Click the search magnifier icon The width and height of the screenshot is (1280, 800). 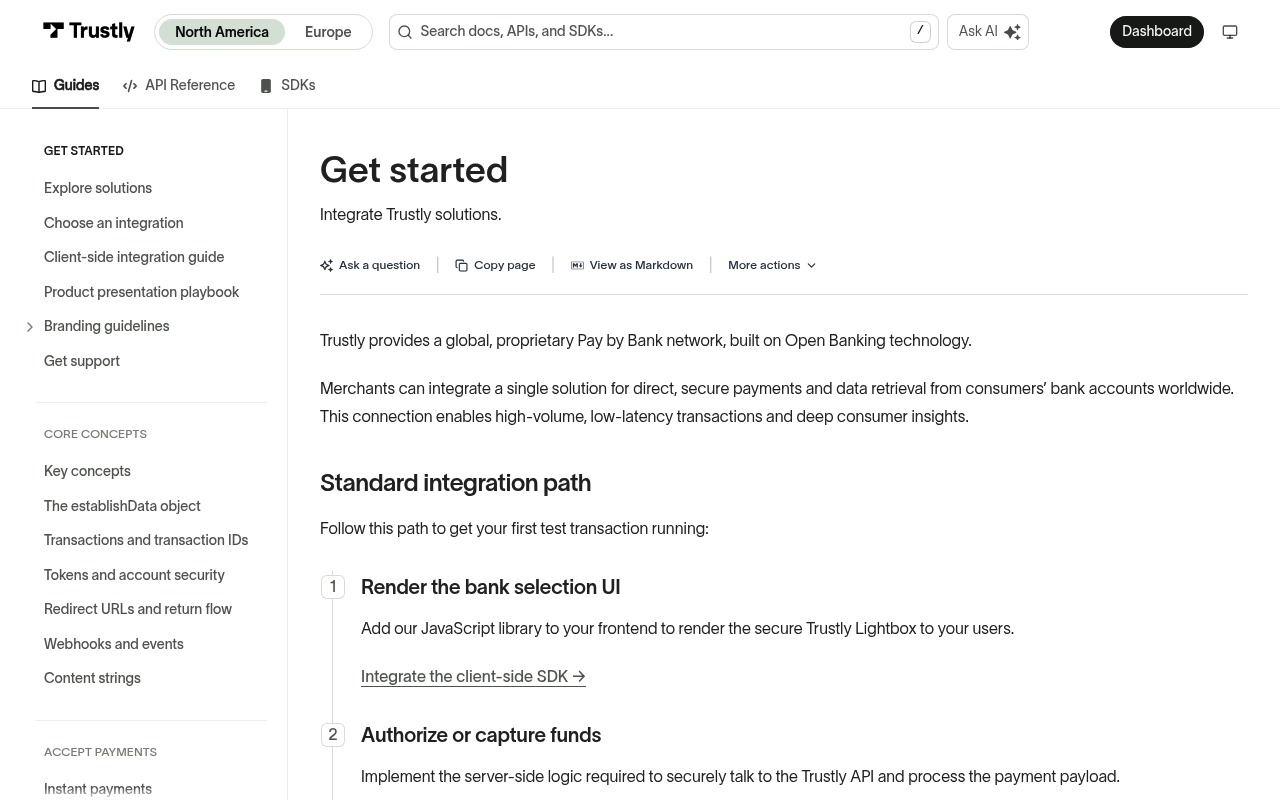coord(405,33)
